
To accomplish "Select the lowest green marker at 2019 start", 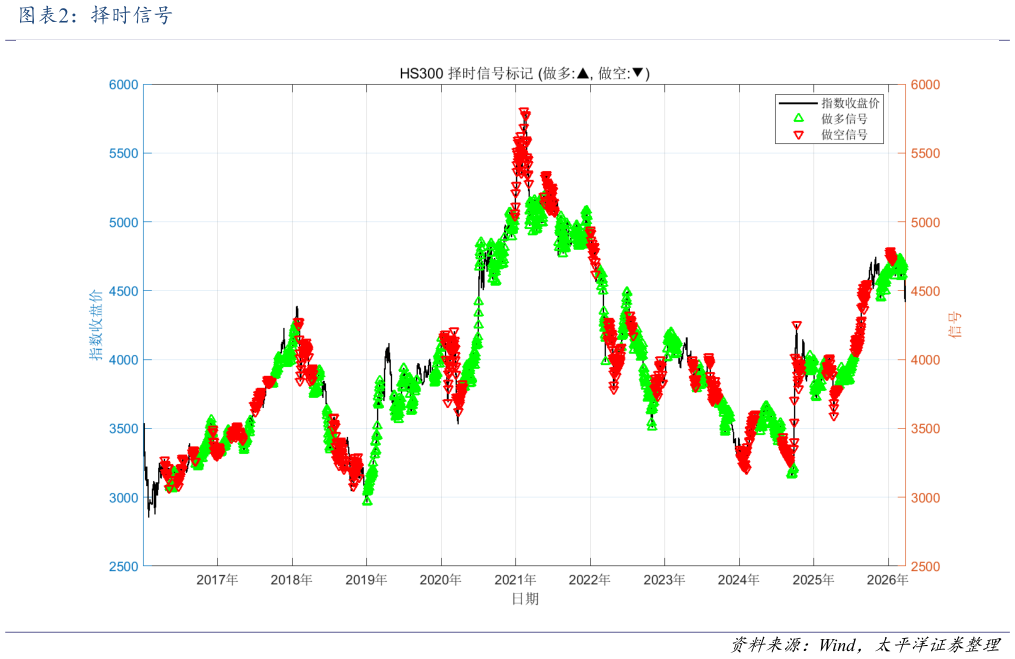I will (x=367, y=500).
